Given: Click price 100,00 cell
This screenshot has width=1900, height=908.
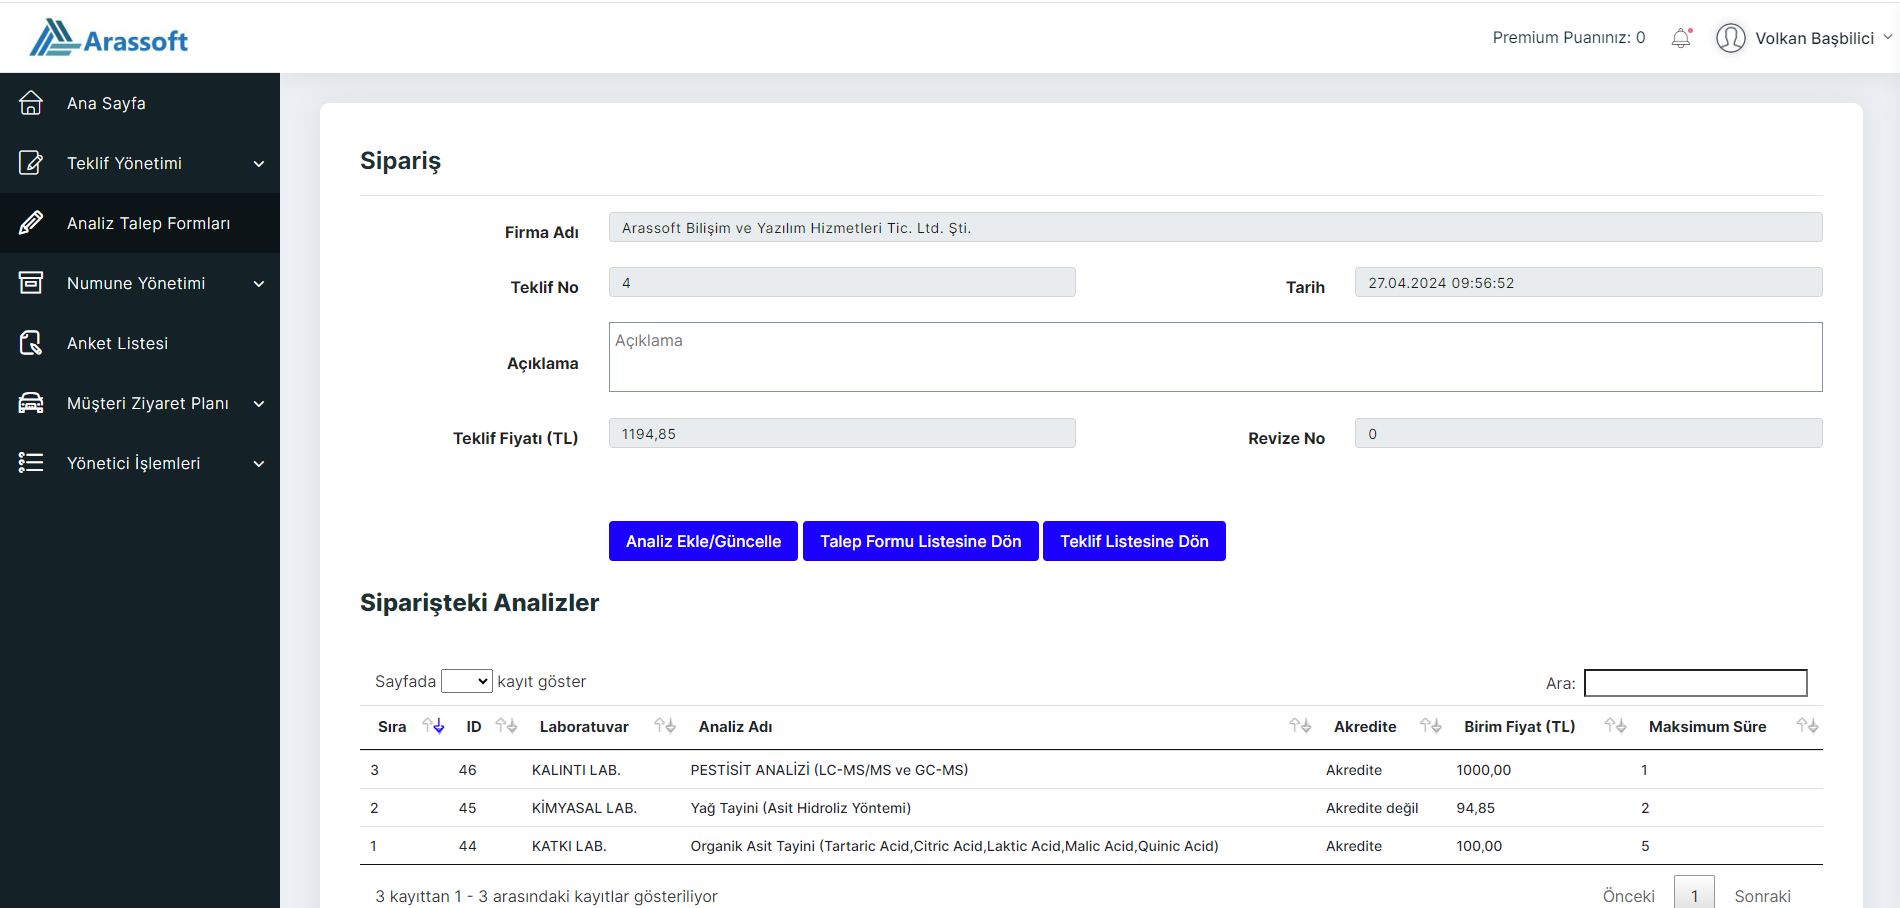Looking at the screenshot, I should pyautogui.click(x=1479, y=846).
